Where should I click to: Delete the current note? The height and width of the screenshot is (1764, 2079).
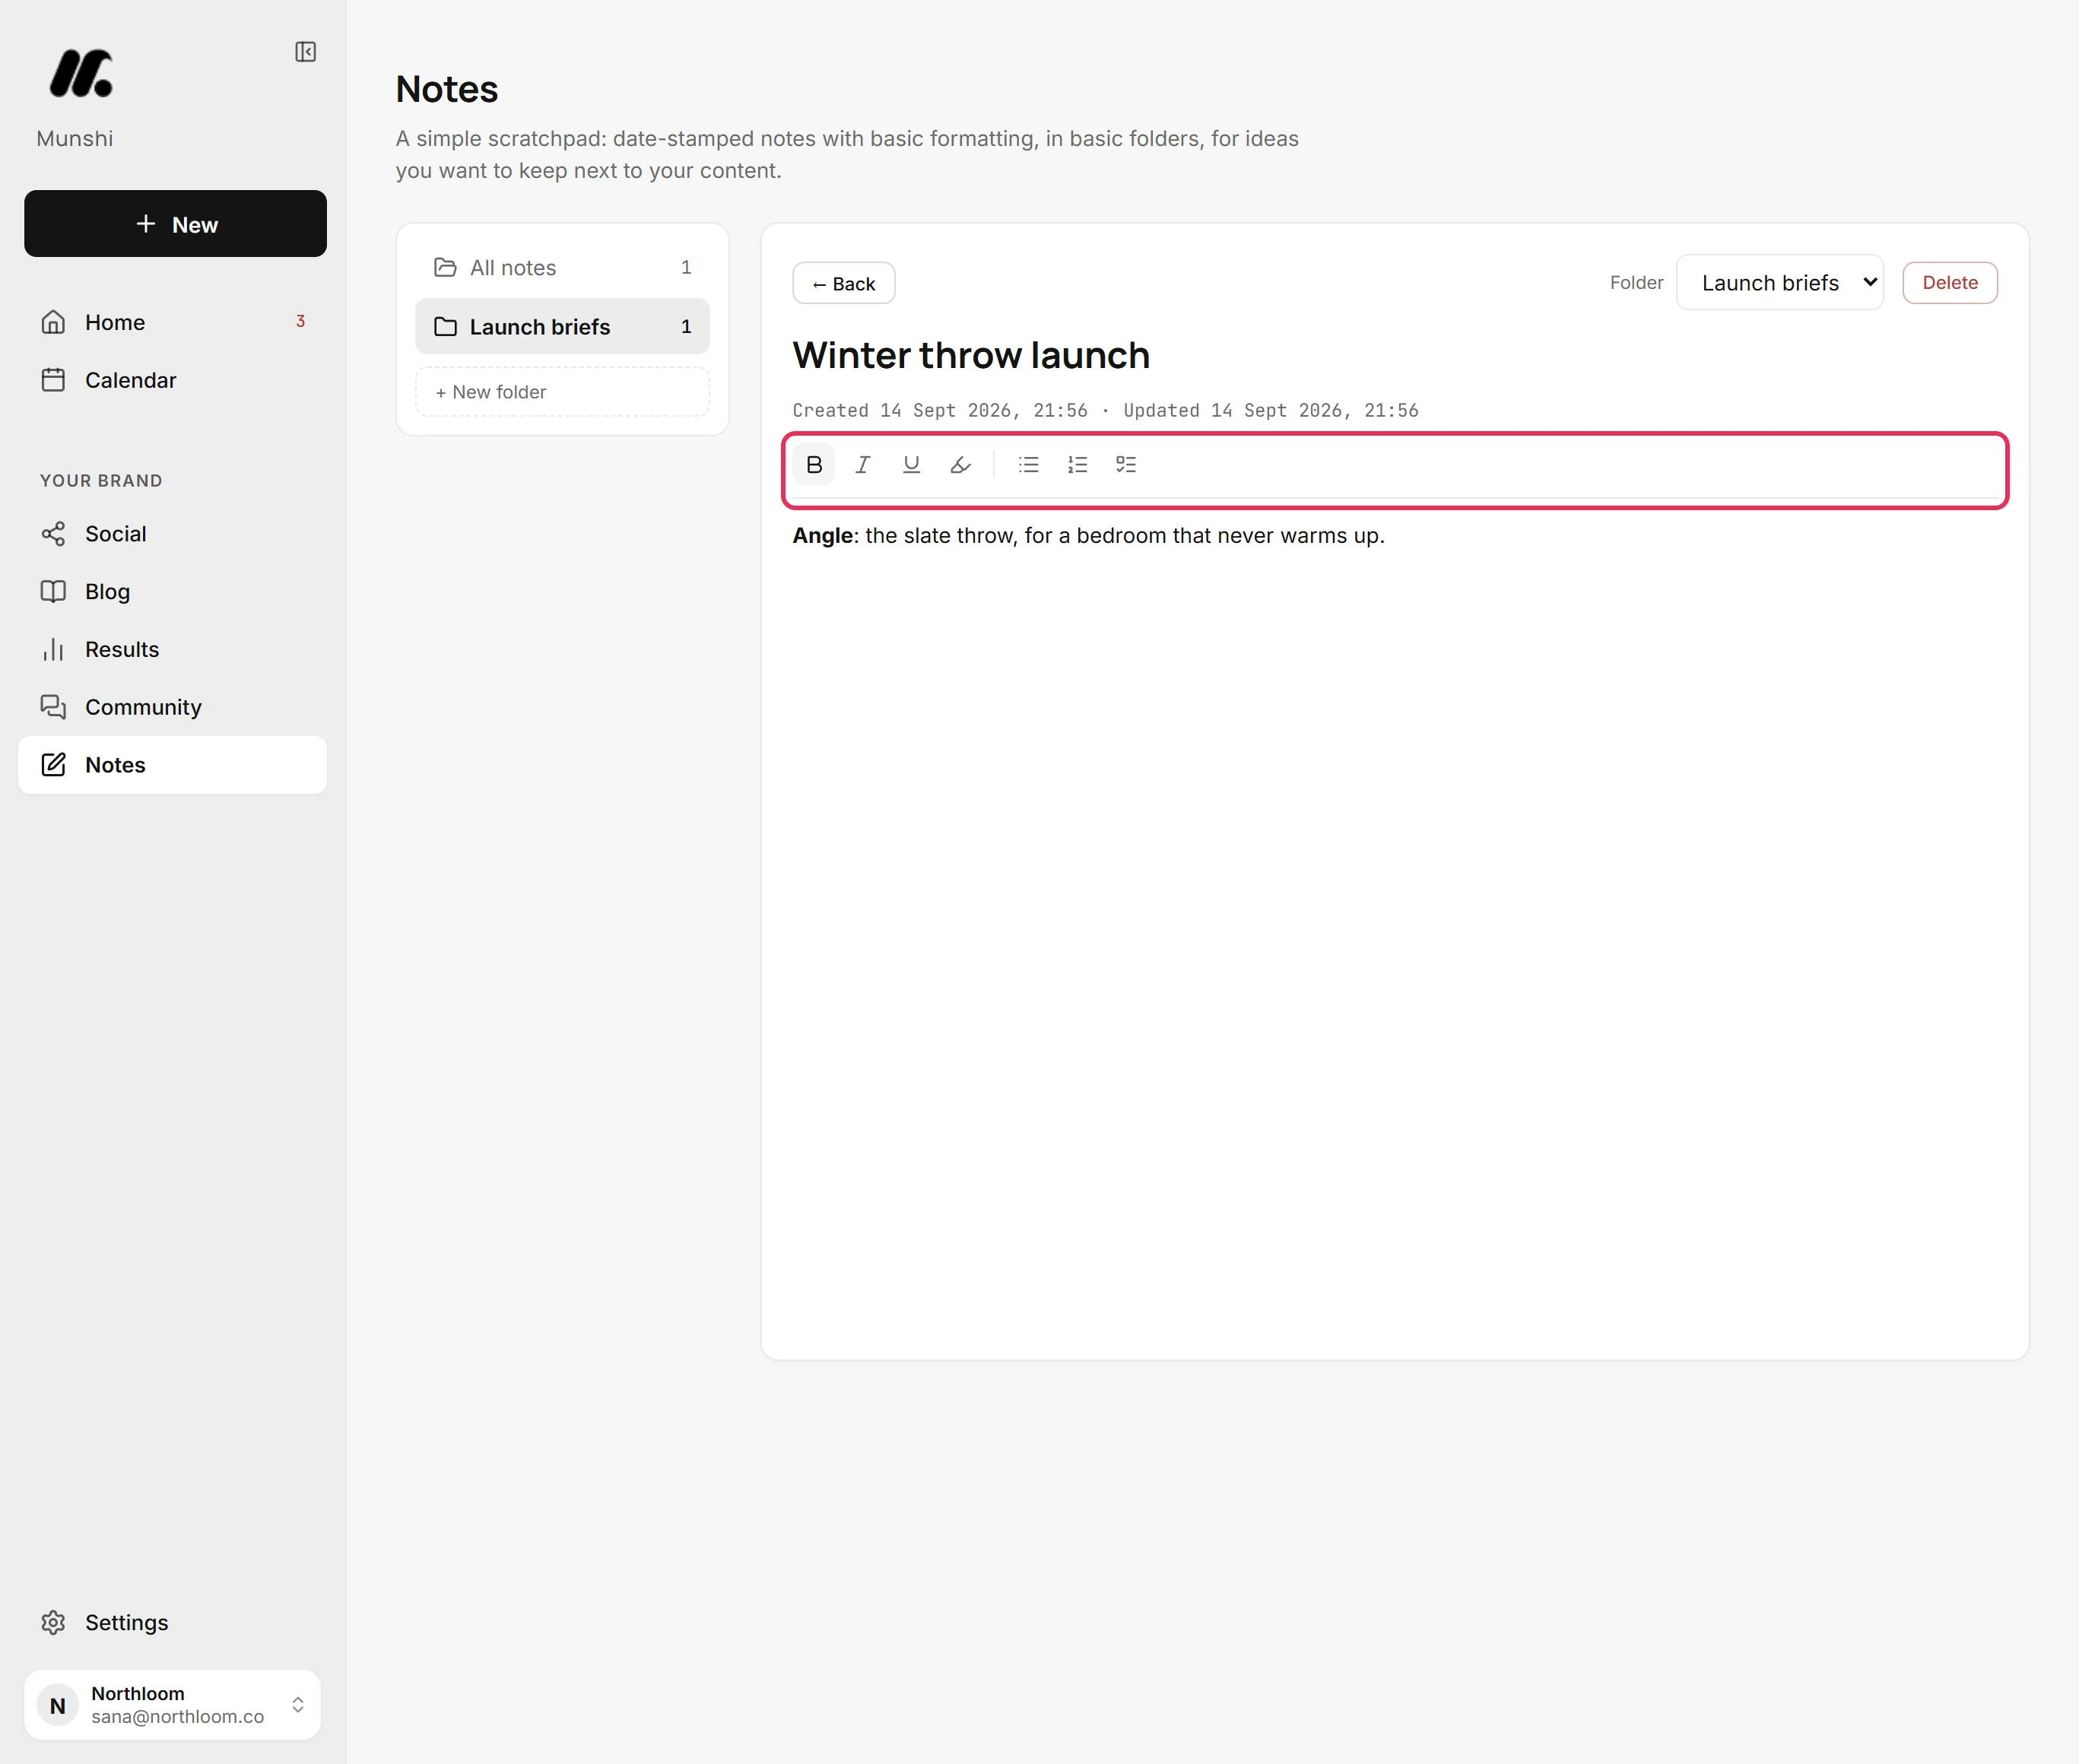1950,283
